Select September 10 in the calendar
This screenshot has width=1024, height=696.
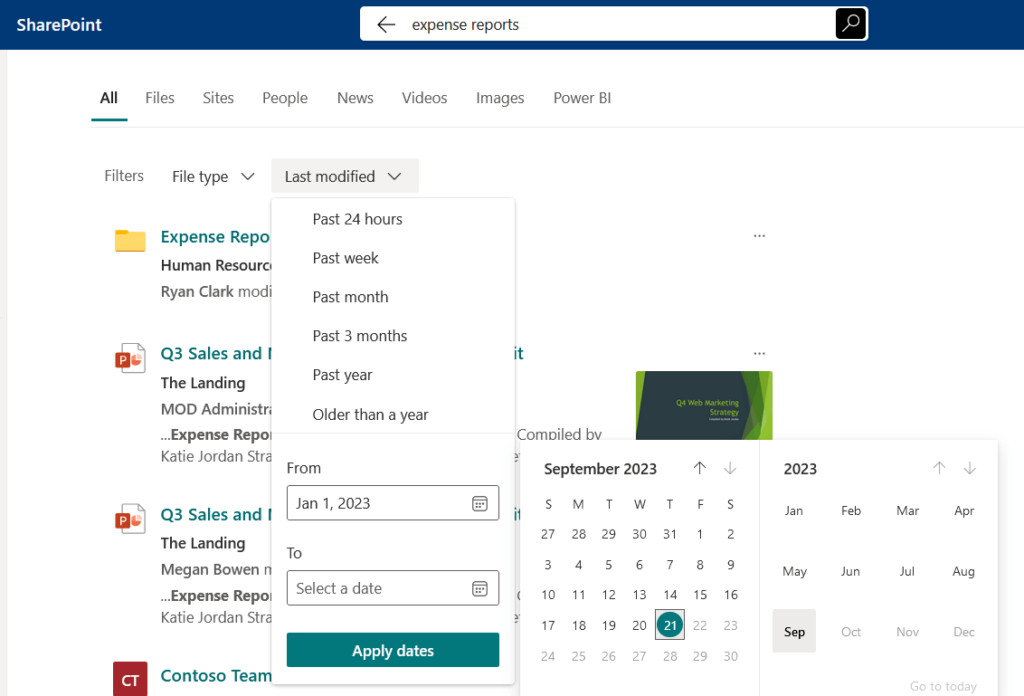(548, 595)
